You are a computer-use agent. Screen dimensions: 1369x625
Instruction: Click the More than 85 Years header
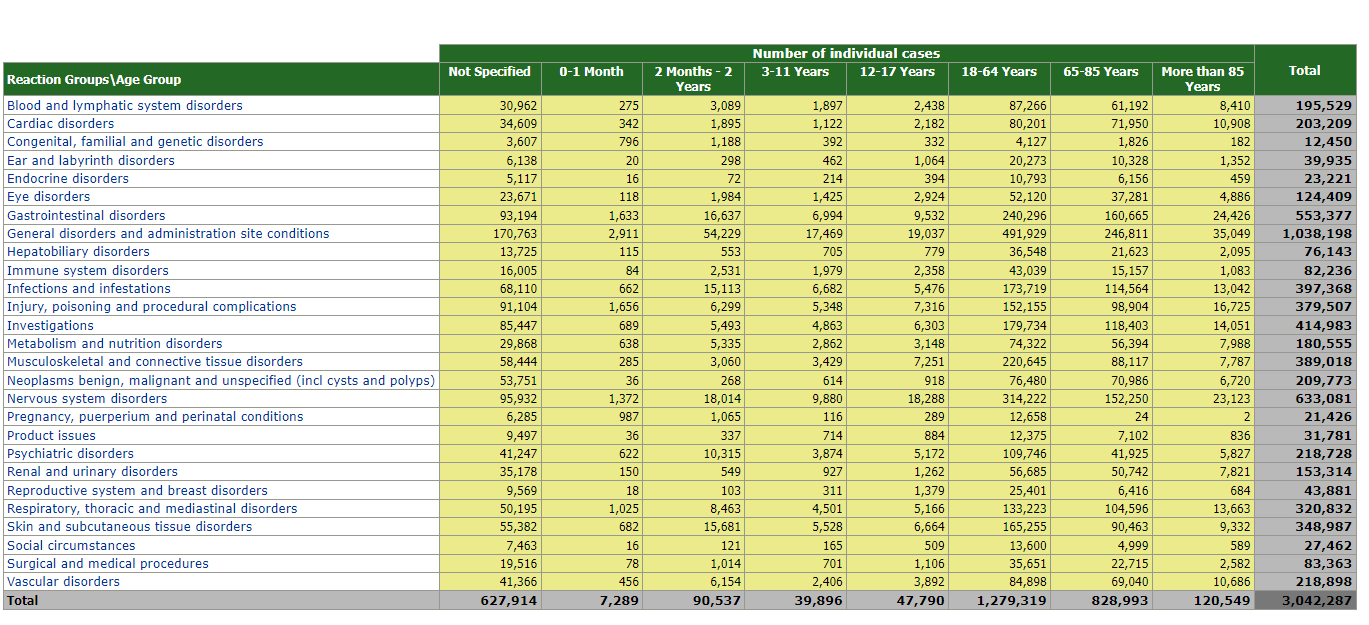(1202, 79)
